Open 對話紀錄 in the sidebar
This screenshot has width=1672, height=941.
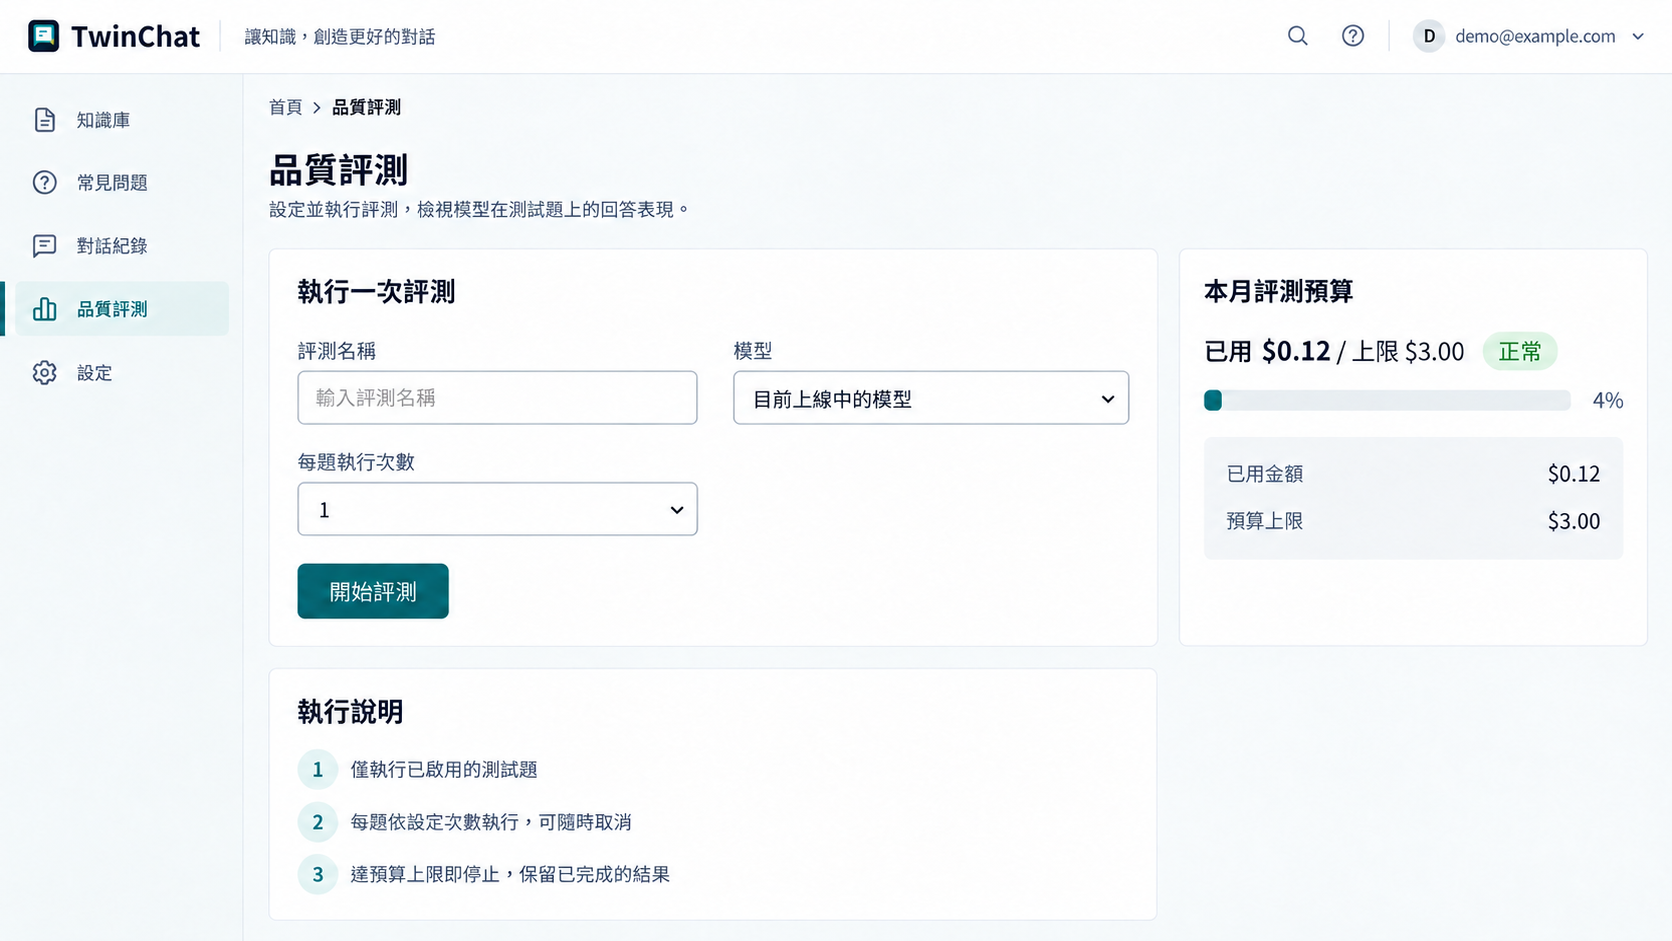click(x=122, y=246)
